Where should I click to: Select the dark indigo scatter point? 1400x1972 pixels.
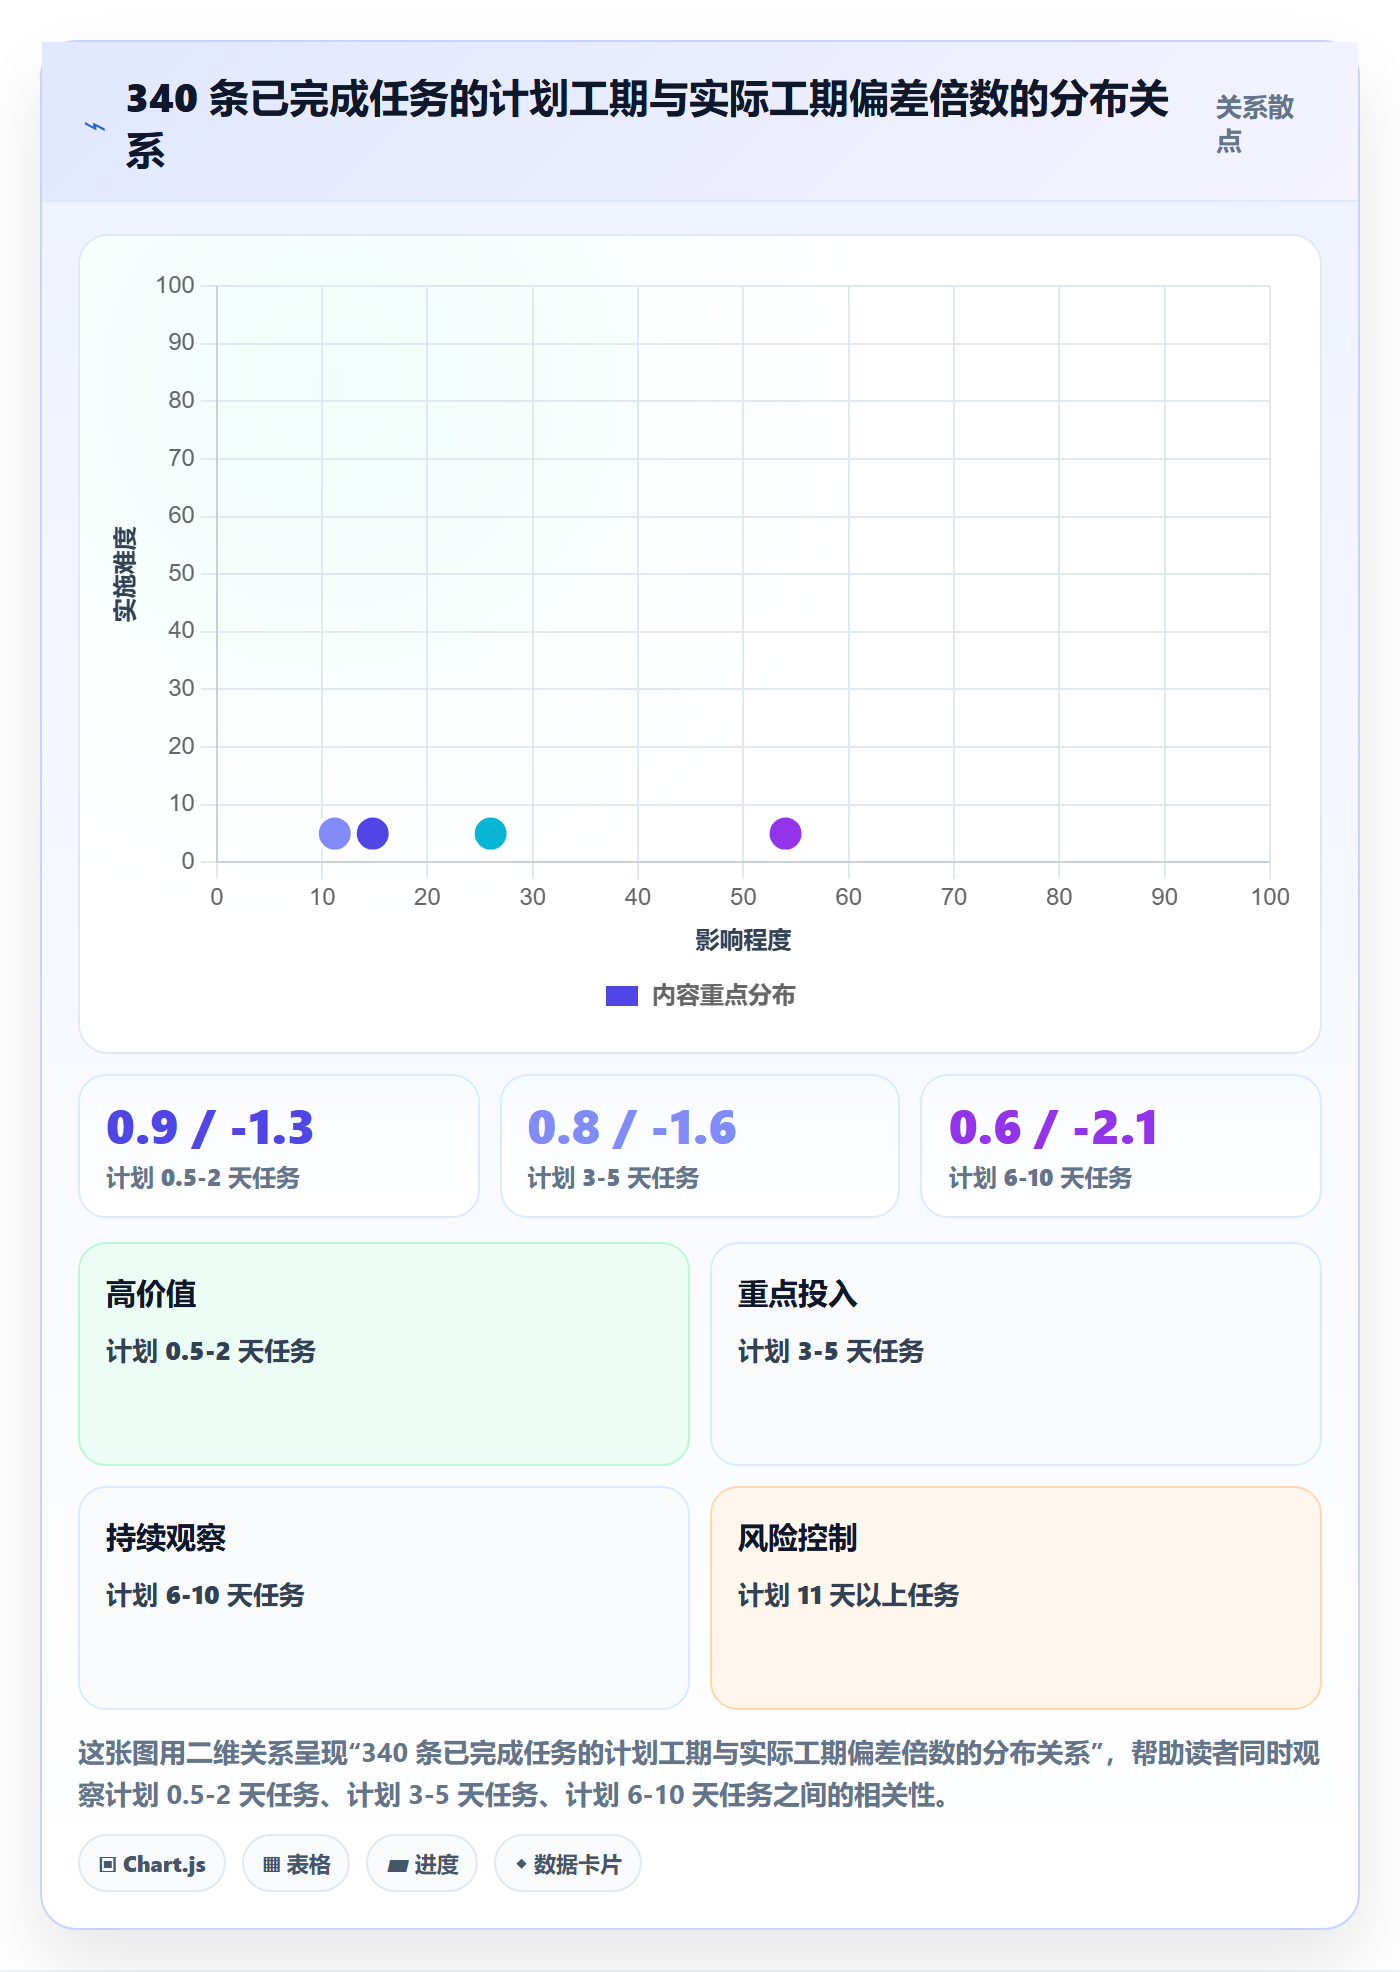pyautogui.click(x=372, y=833)
